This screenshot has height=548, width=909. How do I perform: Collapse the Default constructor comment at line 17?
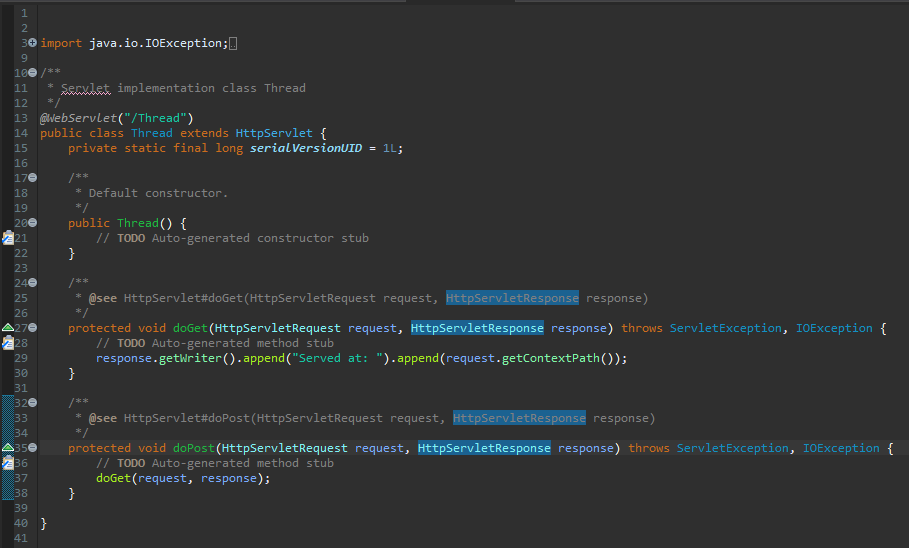(x=32, y=177)
